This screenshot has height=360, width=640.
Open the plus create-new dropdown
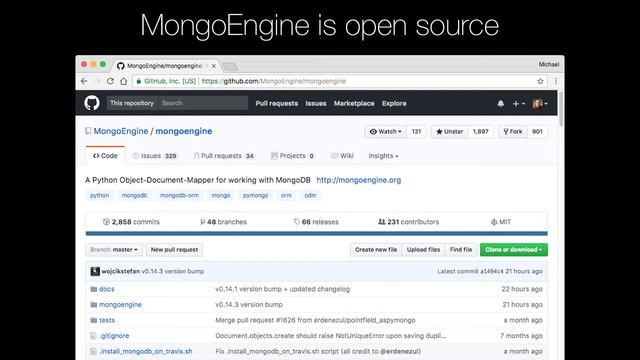point(519,104)
